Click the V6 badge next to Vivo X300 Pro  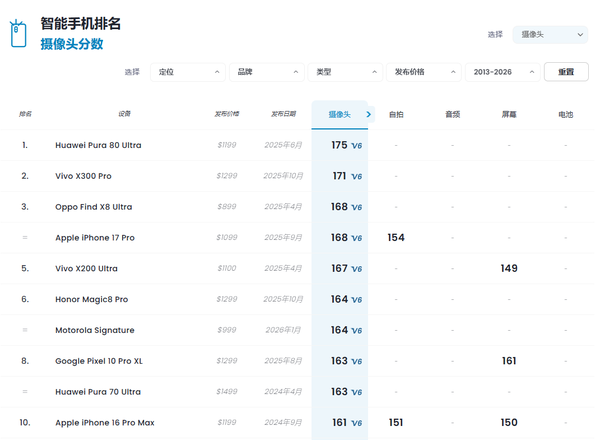tap(357, 177)
